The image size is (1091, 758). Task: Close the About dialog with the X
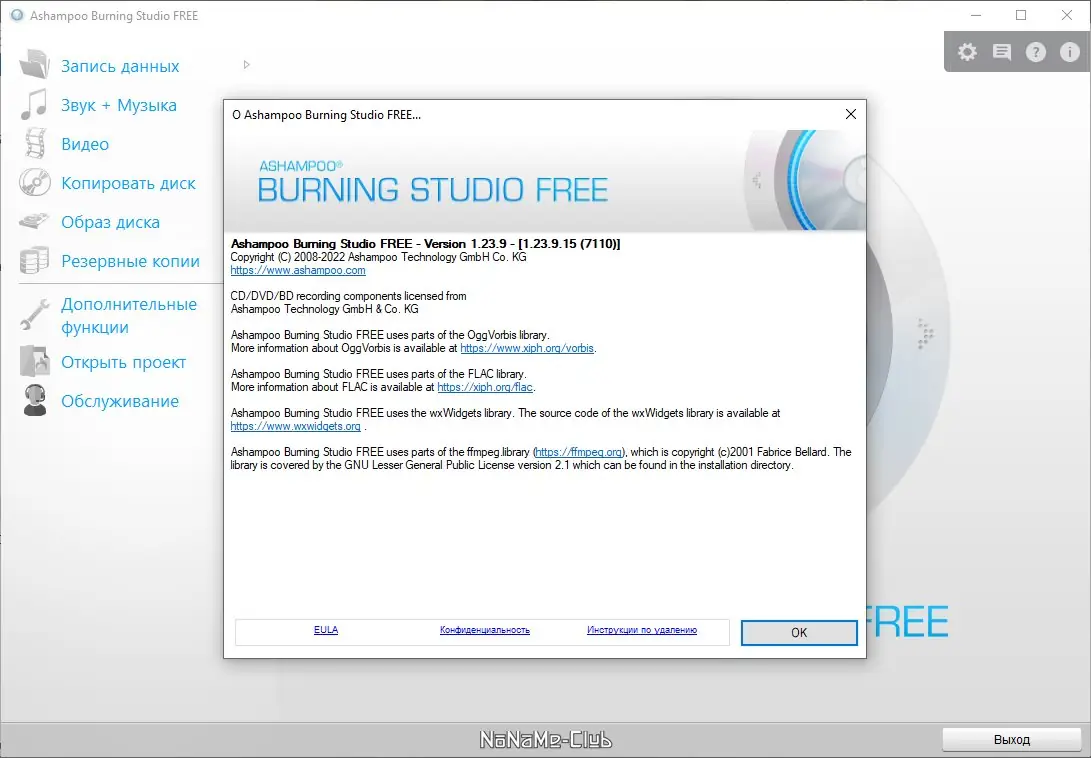850,114
